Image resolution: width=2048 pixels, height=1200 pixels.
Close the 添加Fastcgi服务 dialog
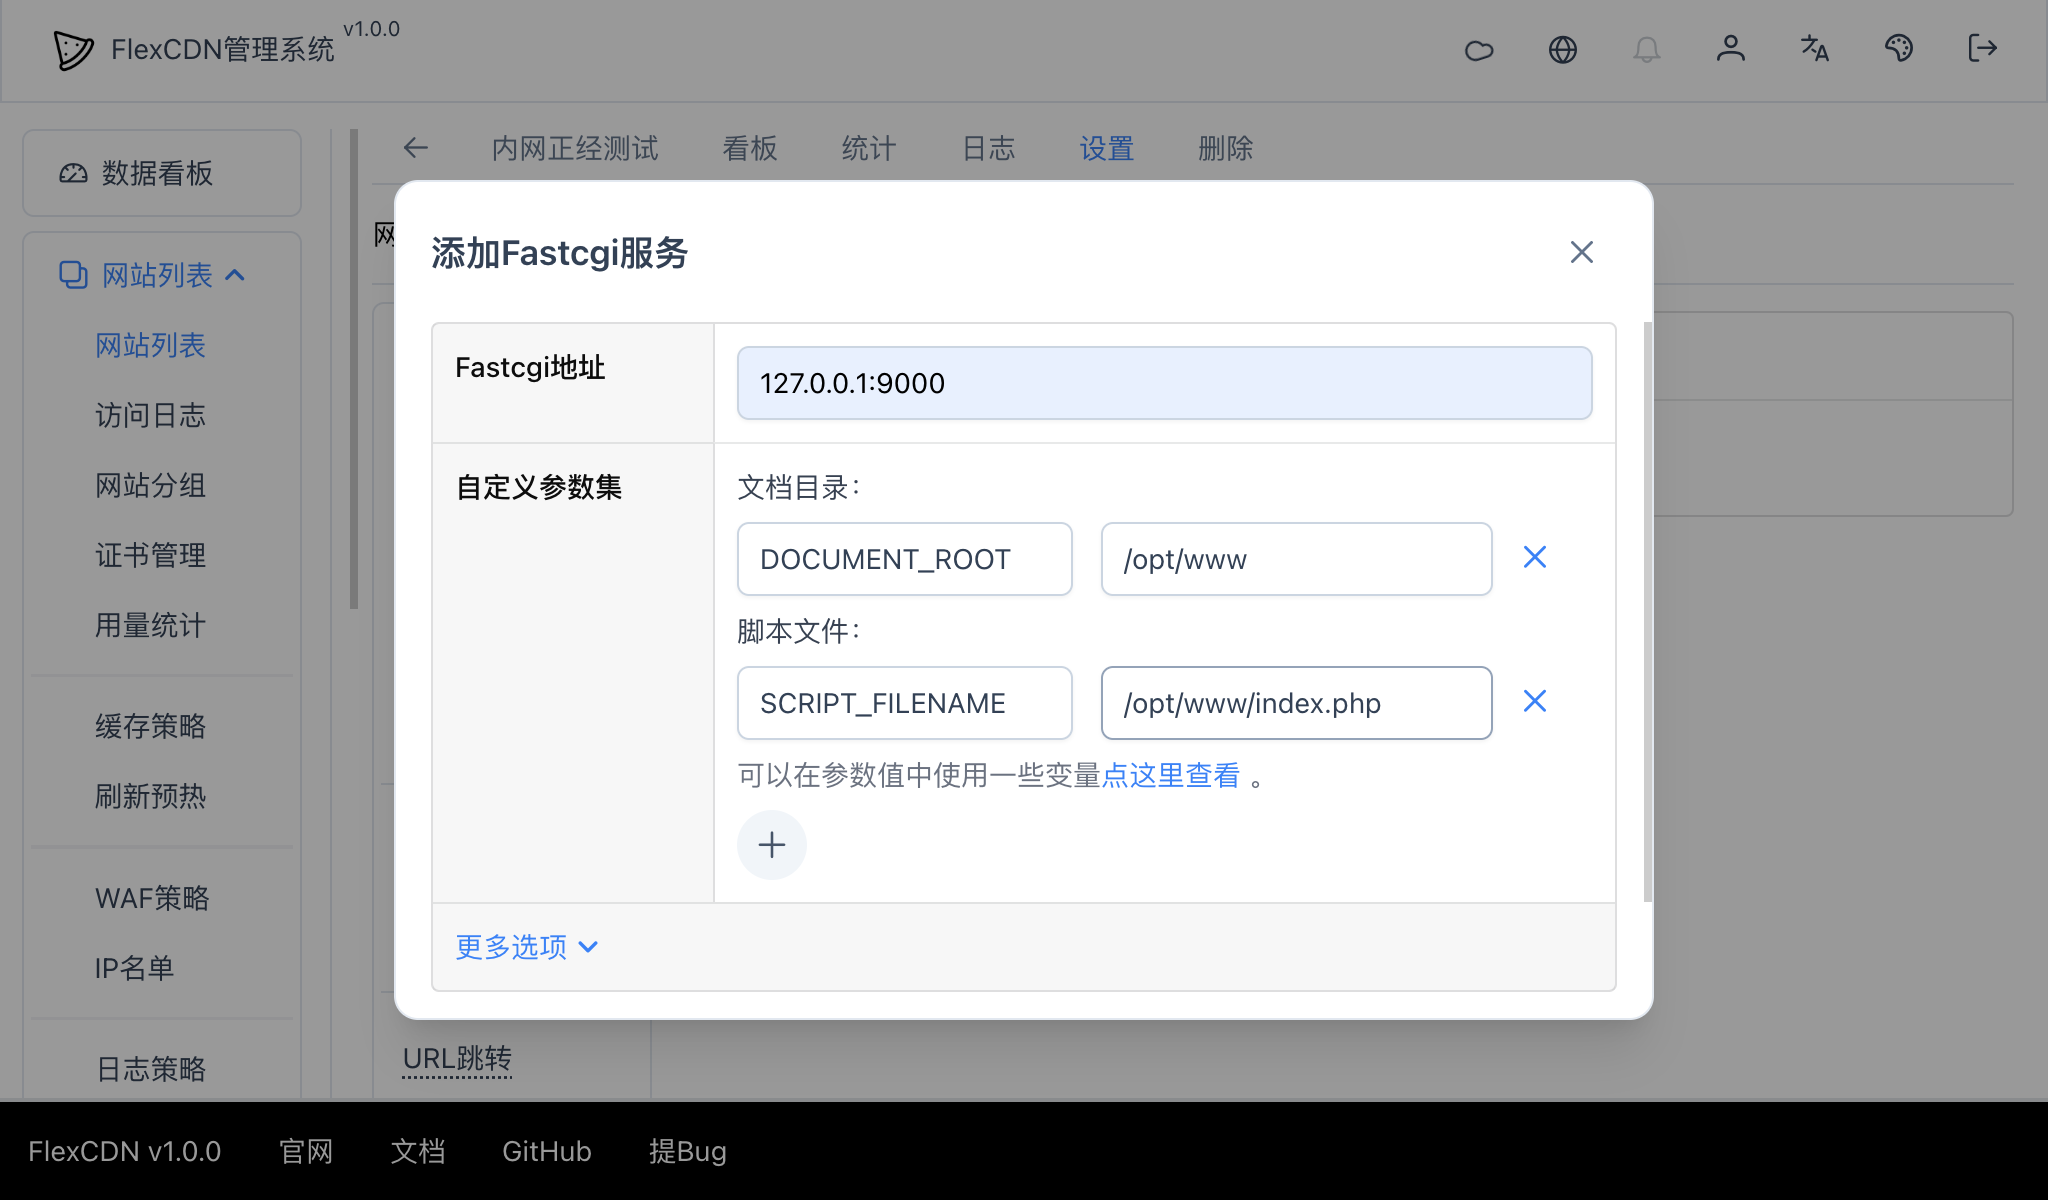click(1581, 252)
